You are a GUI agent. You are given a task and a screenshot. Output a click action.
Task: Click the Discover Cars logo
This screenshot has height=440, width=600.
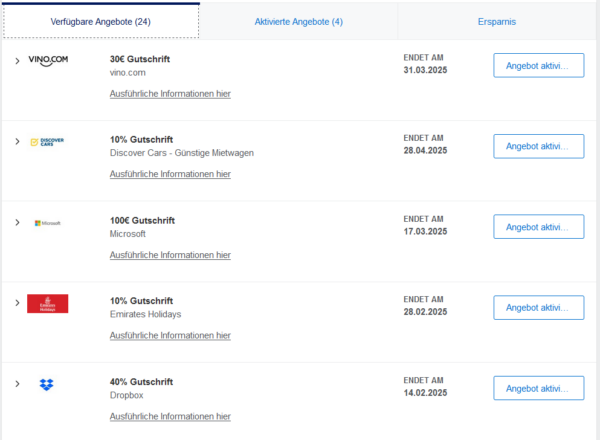pyautogui.click(x=47, y=142)
